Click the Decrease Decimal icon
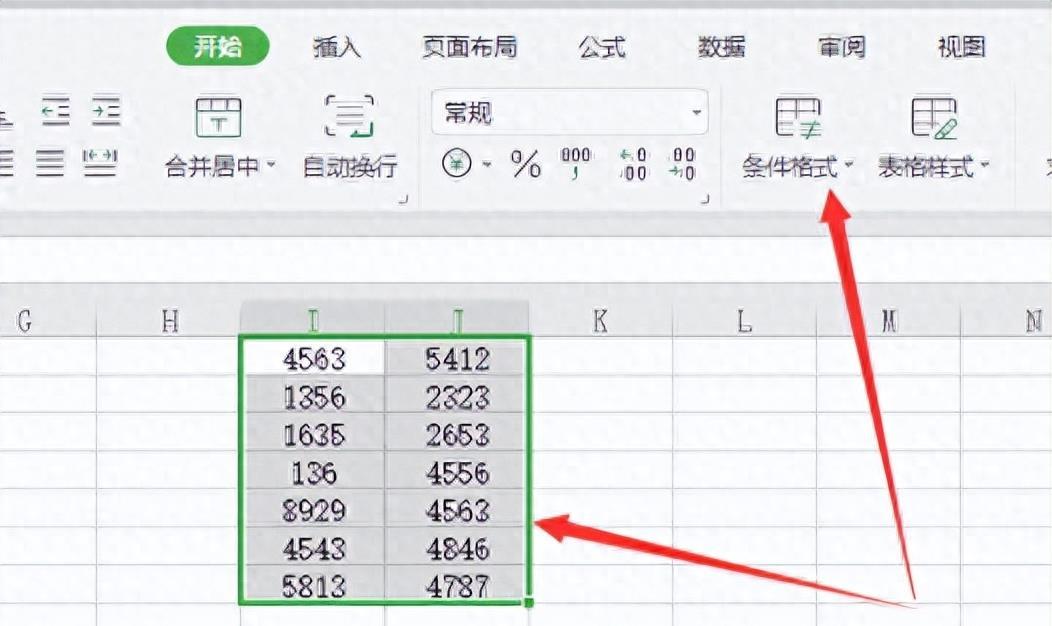1052x626 pixels. [685, 162]
